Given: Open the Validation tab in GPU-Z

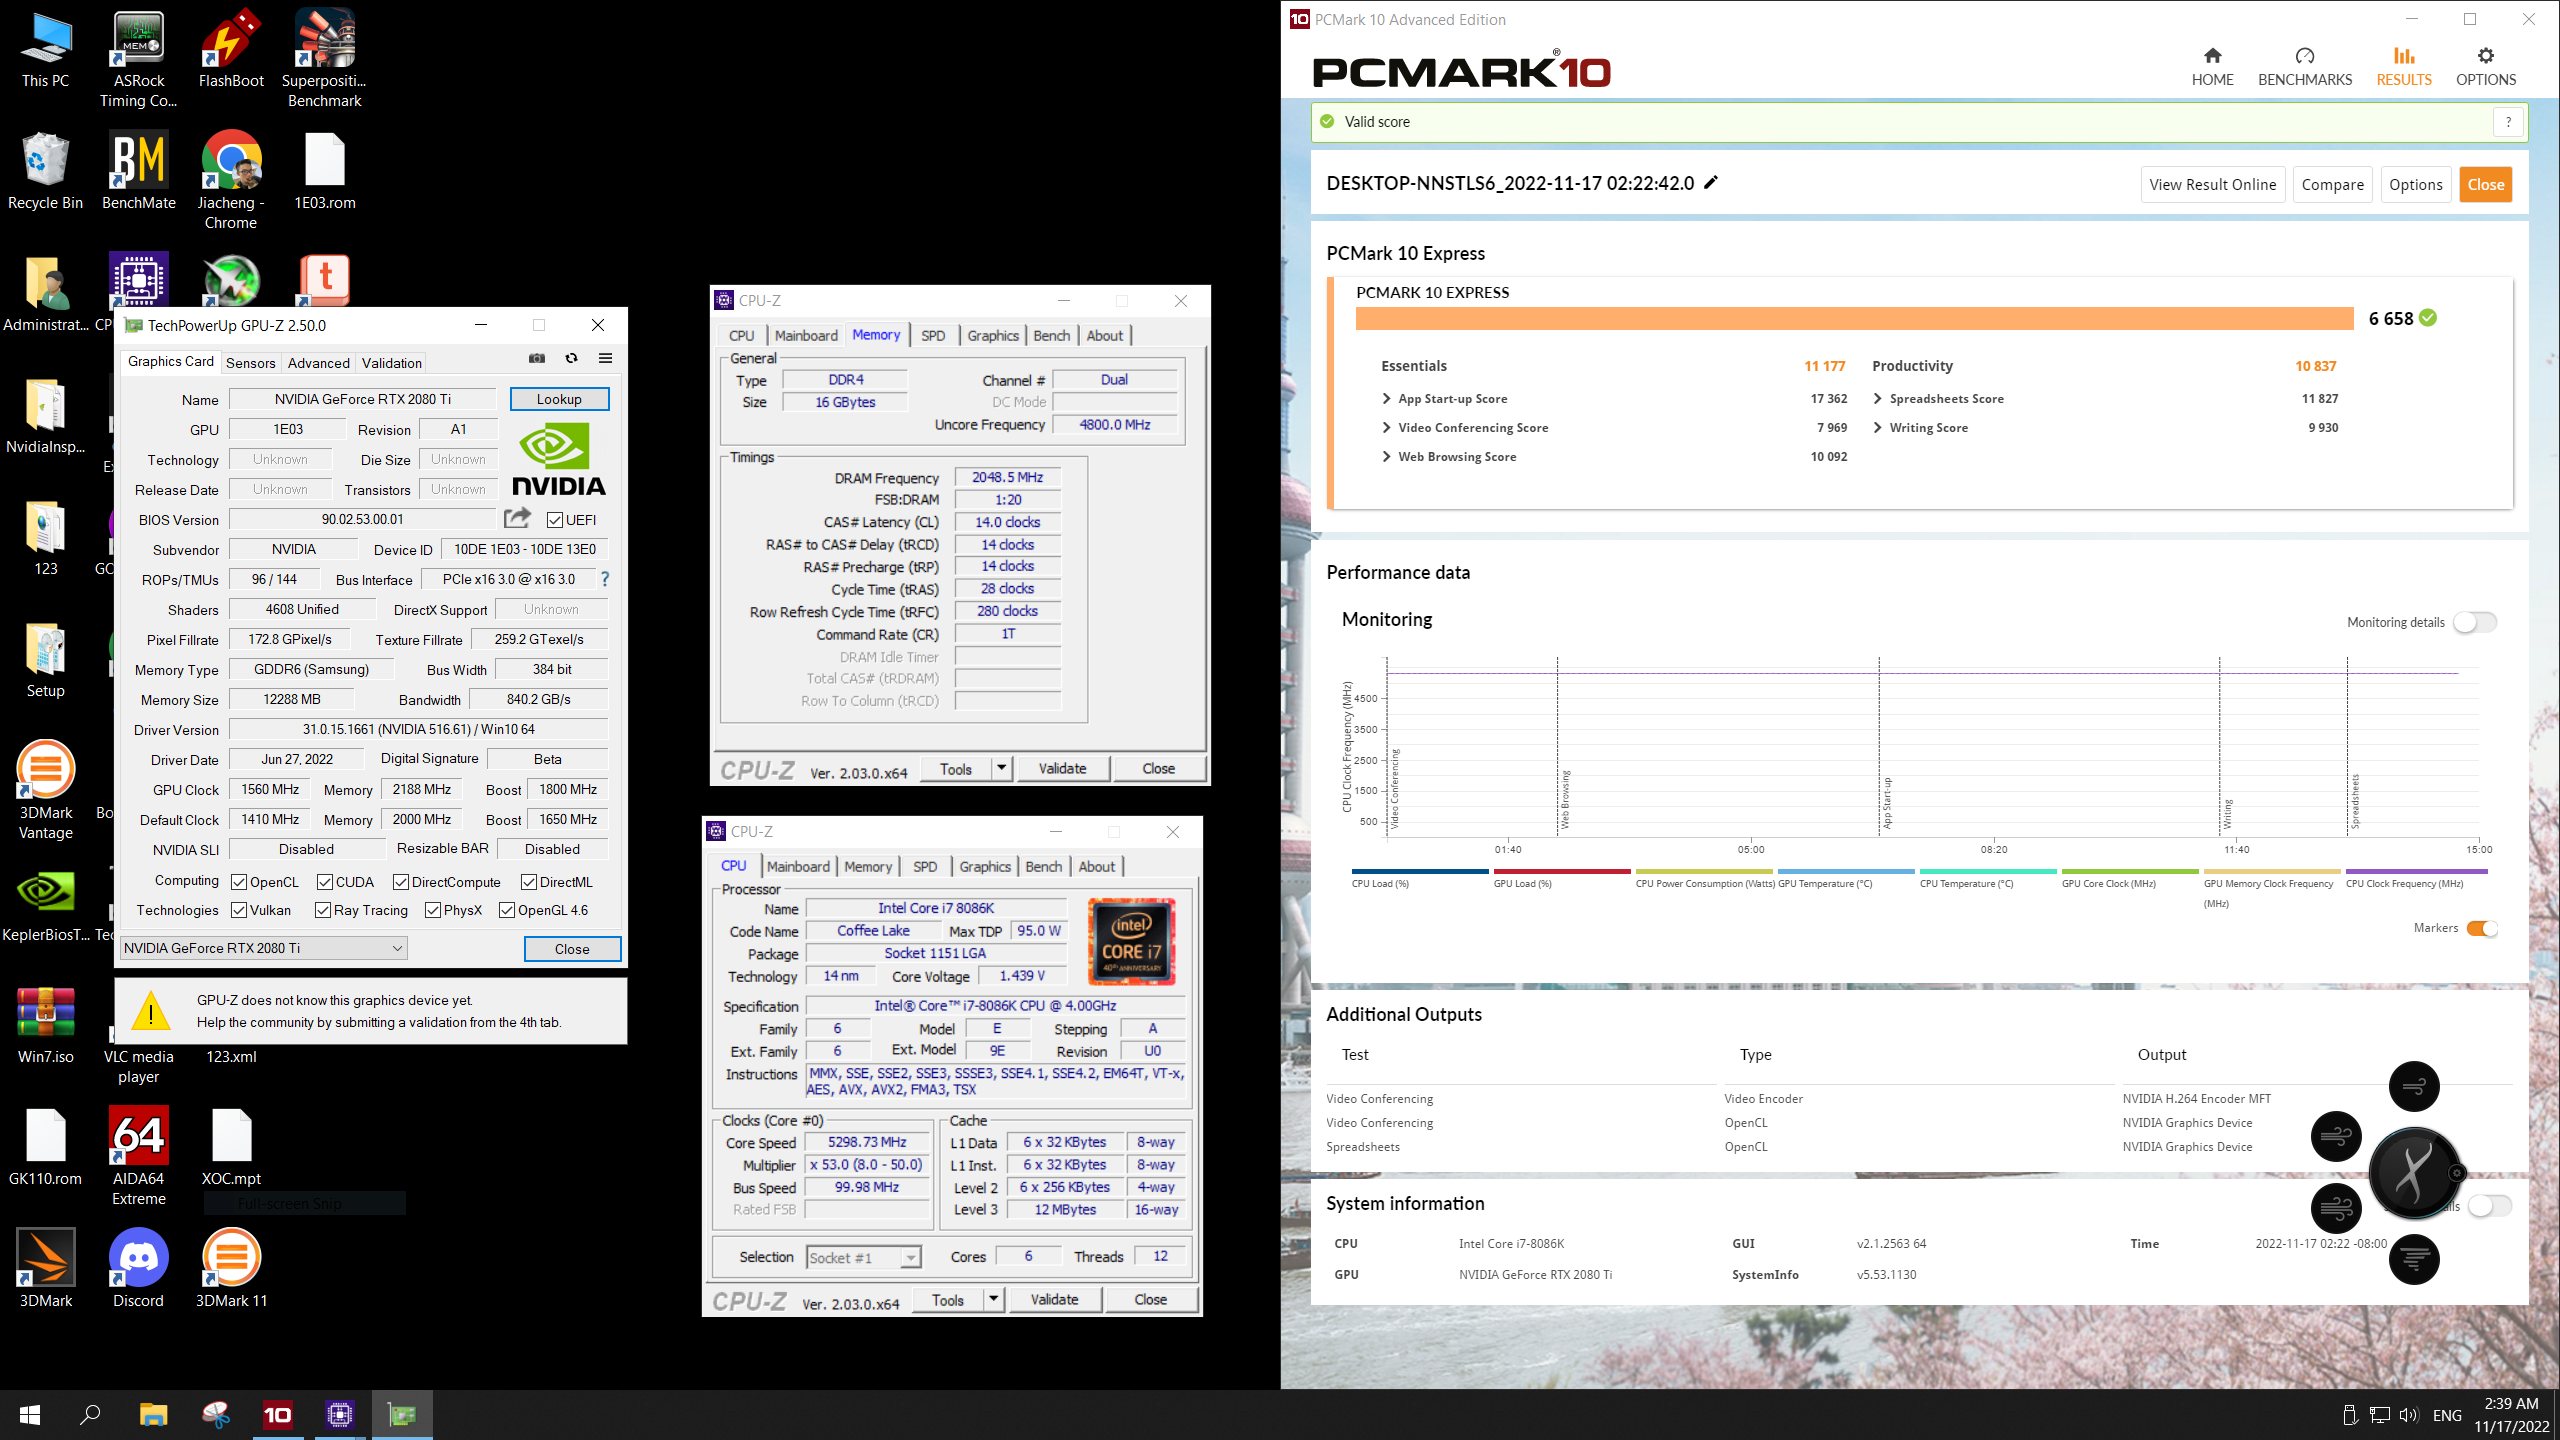Looking at the screenshot, I should [391, 363].
